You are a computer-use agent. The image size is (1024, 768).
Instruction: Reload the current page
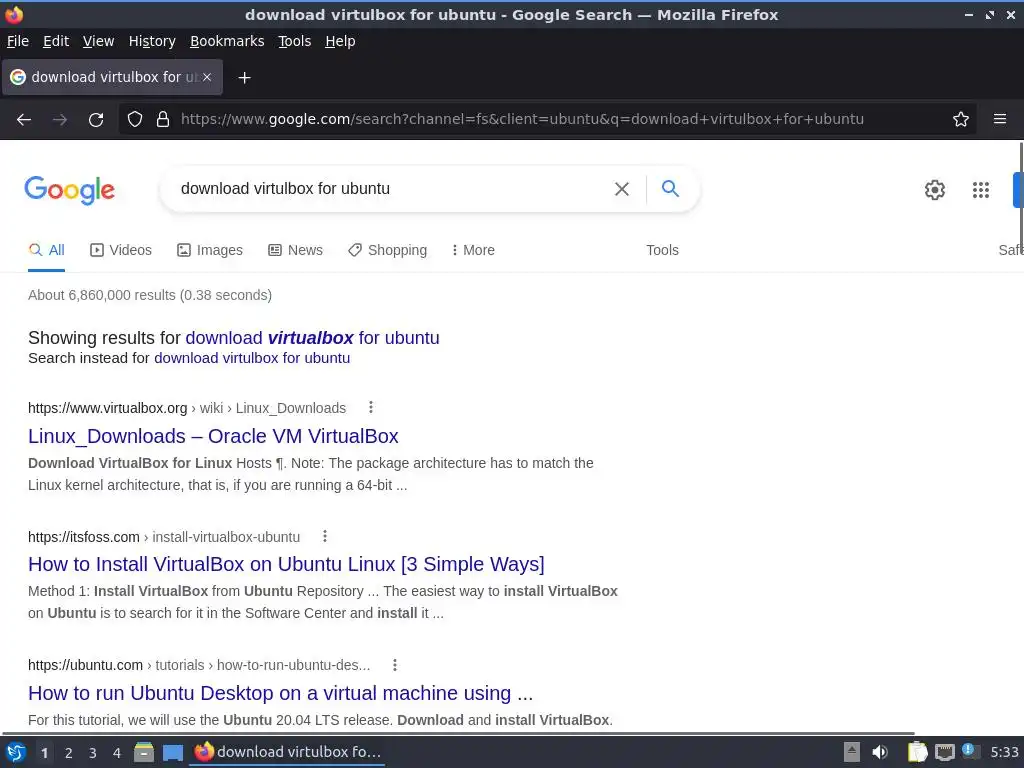96,120
